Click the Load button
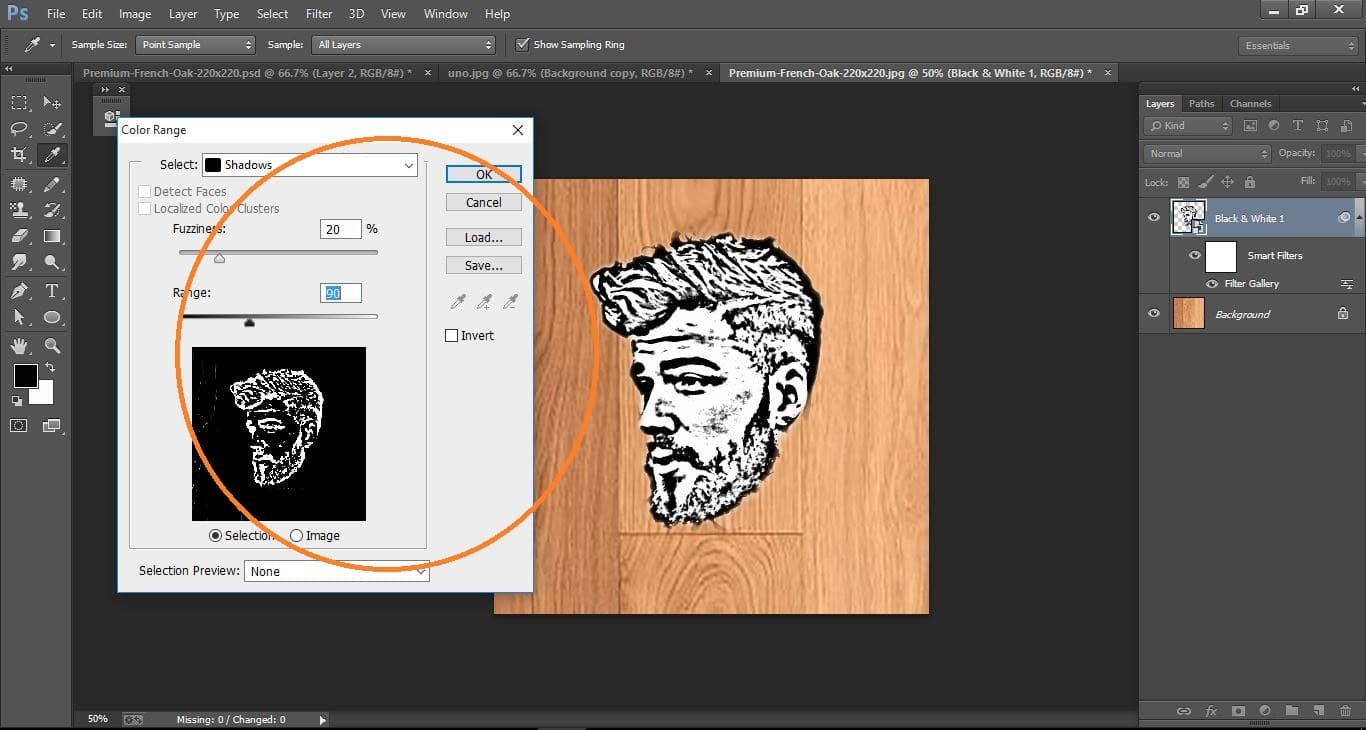This screenshot has width=1366, height=730. (483, 237)
